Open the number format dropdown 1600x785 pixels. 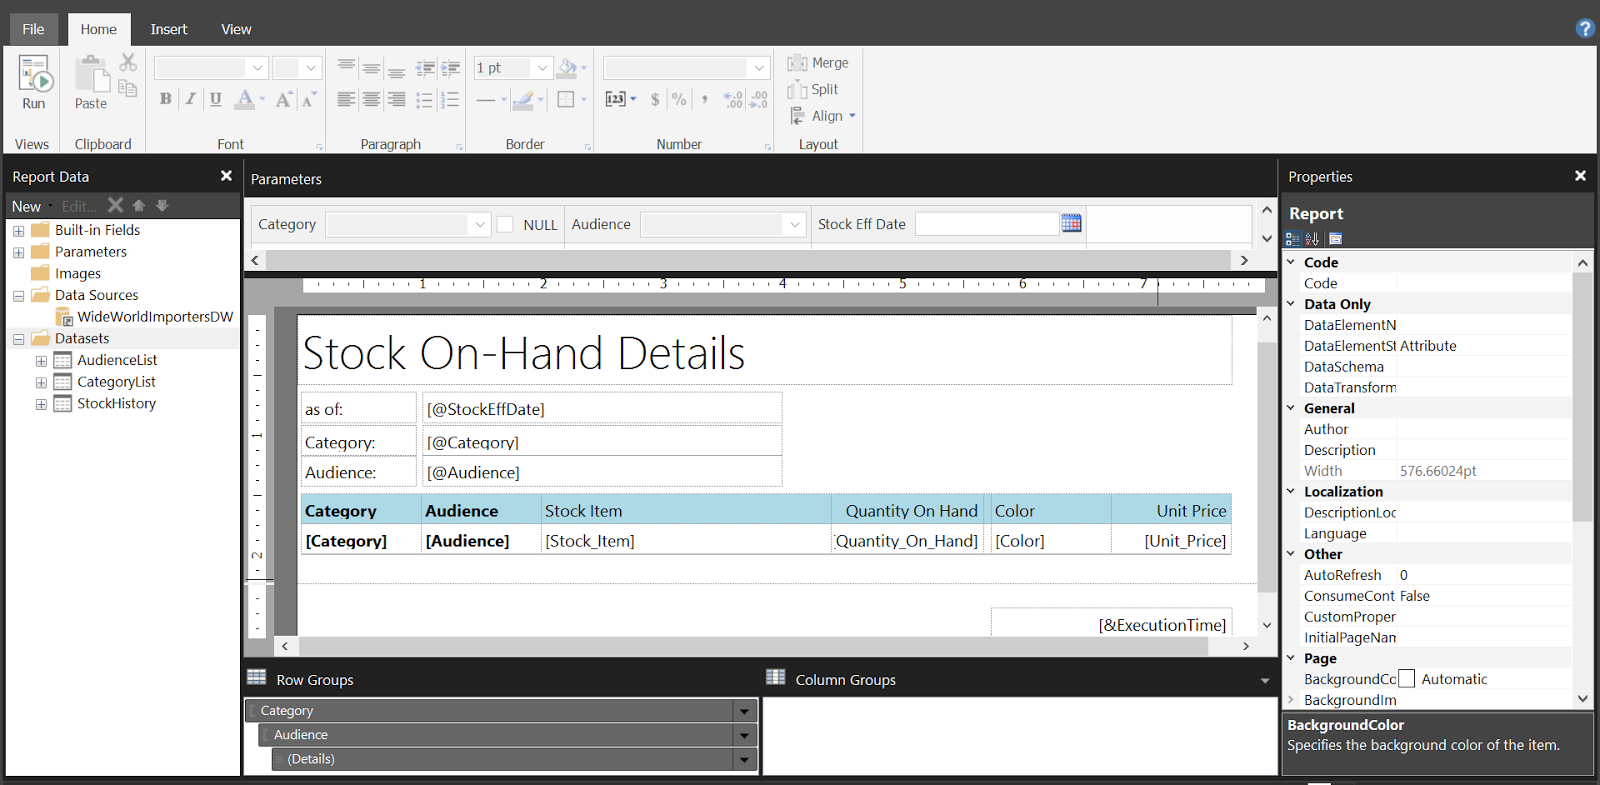759,68
